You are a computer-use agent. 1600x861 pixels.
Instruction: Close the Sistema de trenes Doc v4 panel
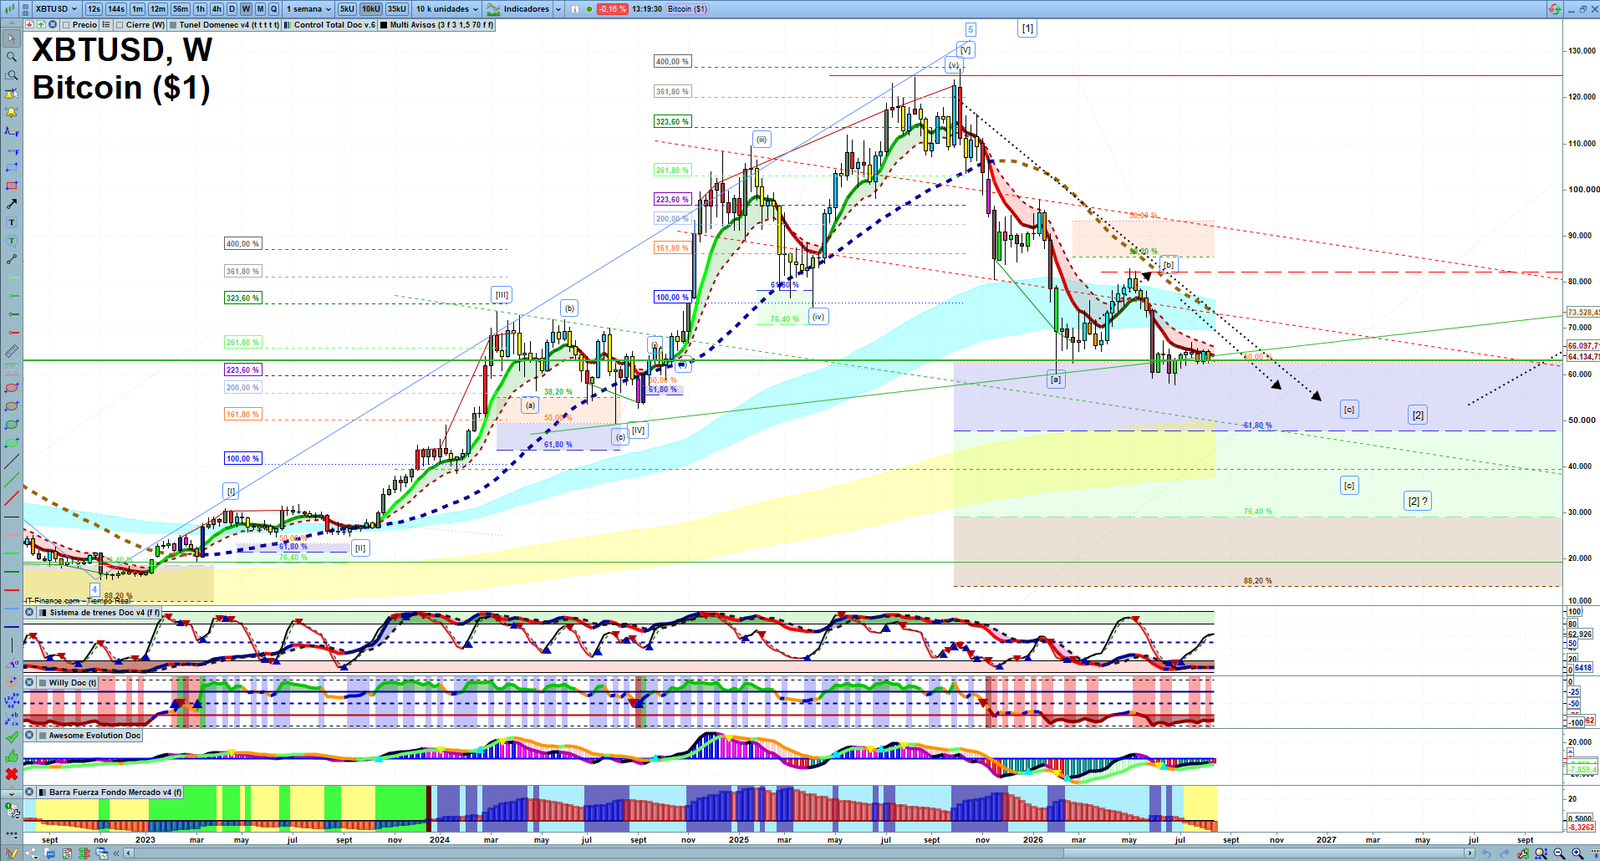(29, 612)
